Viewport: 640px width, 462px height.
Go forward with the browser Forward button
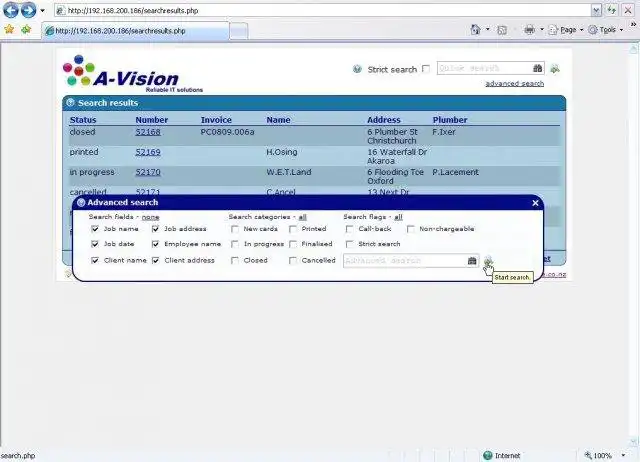28,10
